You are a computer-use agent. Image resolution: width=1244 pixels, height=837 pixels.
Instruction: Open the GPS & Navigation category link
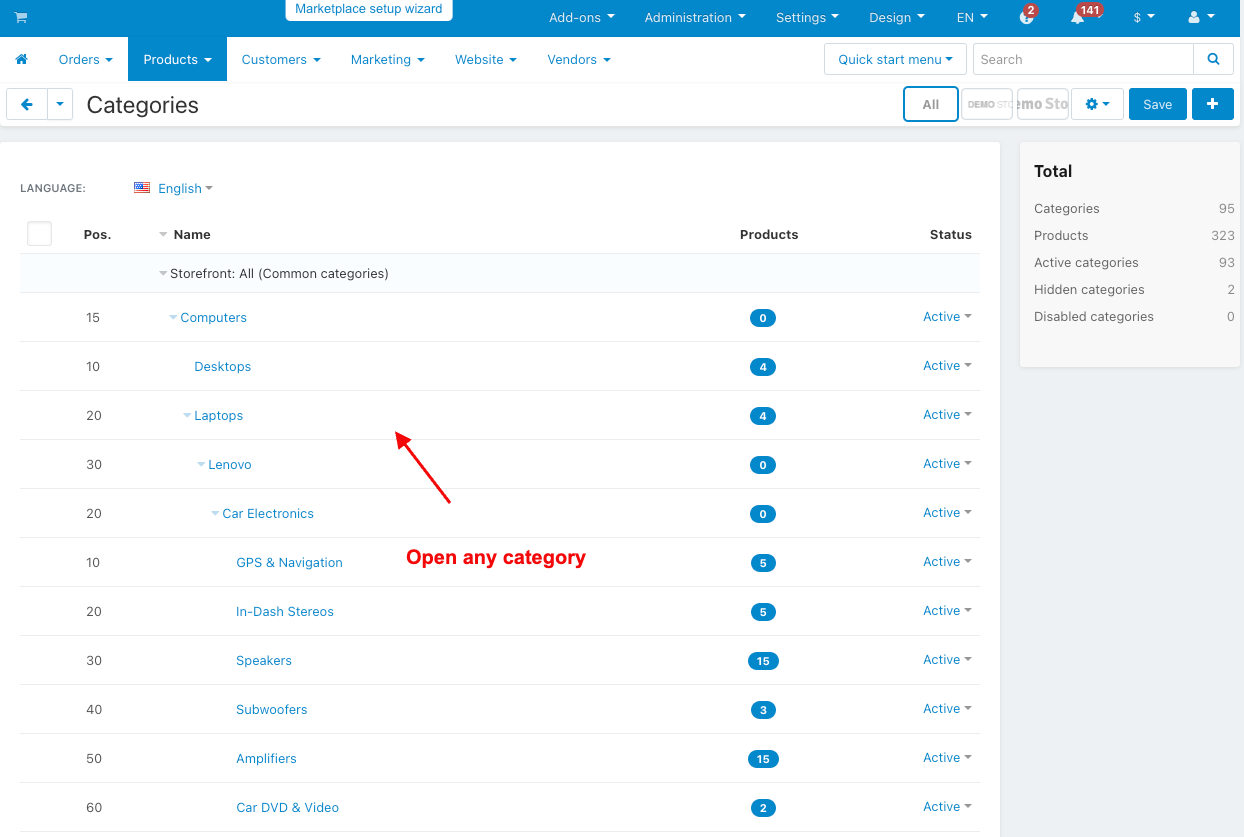coord(289,562)
